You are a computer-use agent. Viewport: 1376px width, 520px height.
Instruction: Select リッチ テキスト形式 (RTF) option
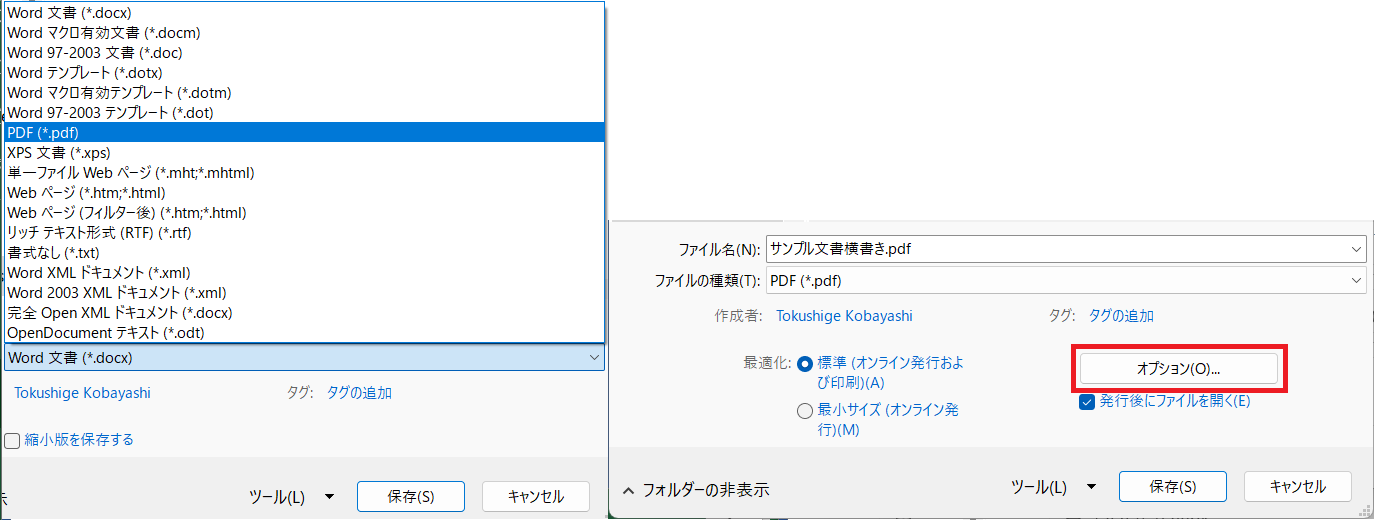(99, 232)
